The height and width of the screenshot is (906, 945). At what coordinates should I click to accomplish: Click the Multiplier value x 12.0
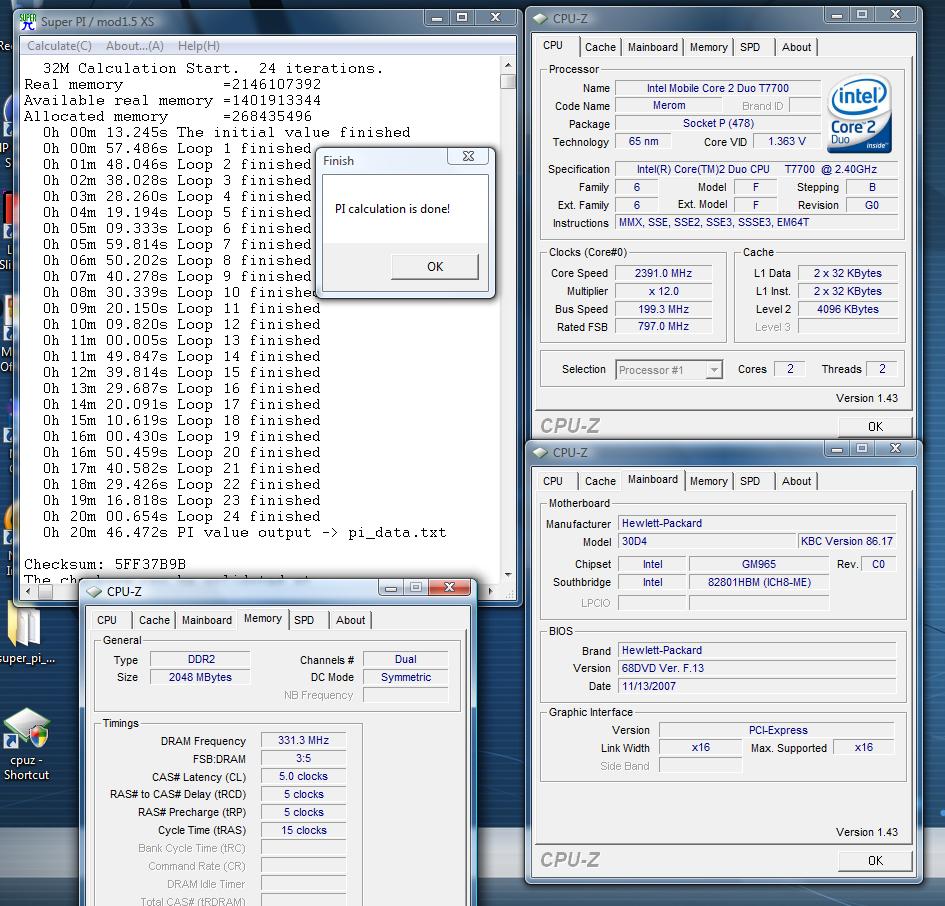click(x=663, y=291)
